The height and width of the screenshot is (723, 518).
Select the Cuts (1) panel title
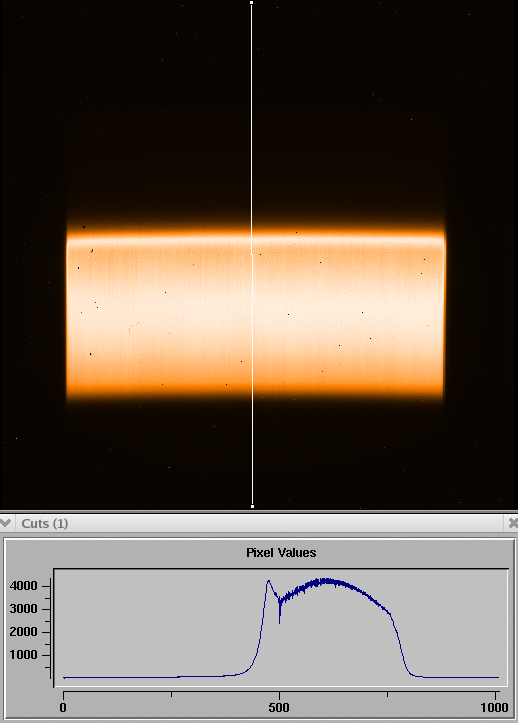[x=45, y=523]
